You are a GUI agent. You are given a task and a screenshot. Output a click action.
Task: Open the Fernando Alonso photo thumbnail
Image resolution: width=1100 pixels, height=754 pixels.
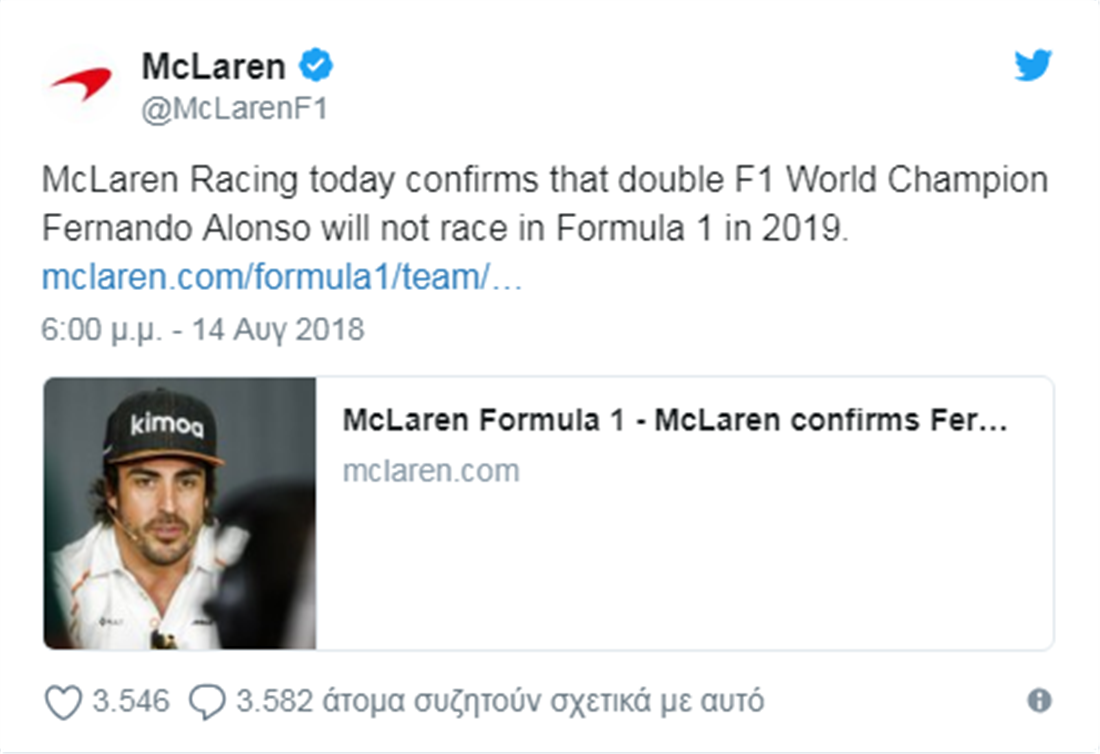180,513
